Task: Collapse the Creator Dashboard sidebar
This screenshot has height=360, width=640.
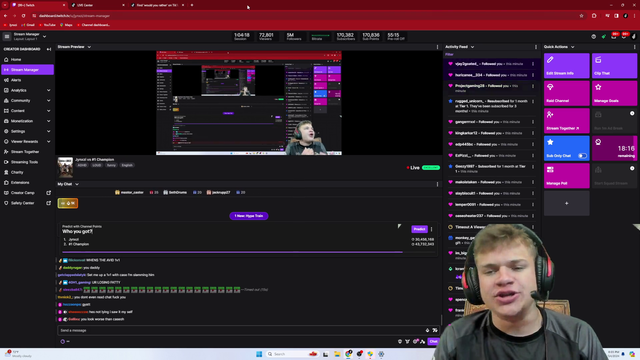Action: (49, 49)
